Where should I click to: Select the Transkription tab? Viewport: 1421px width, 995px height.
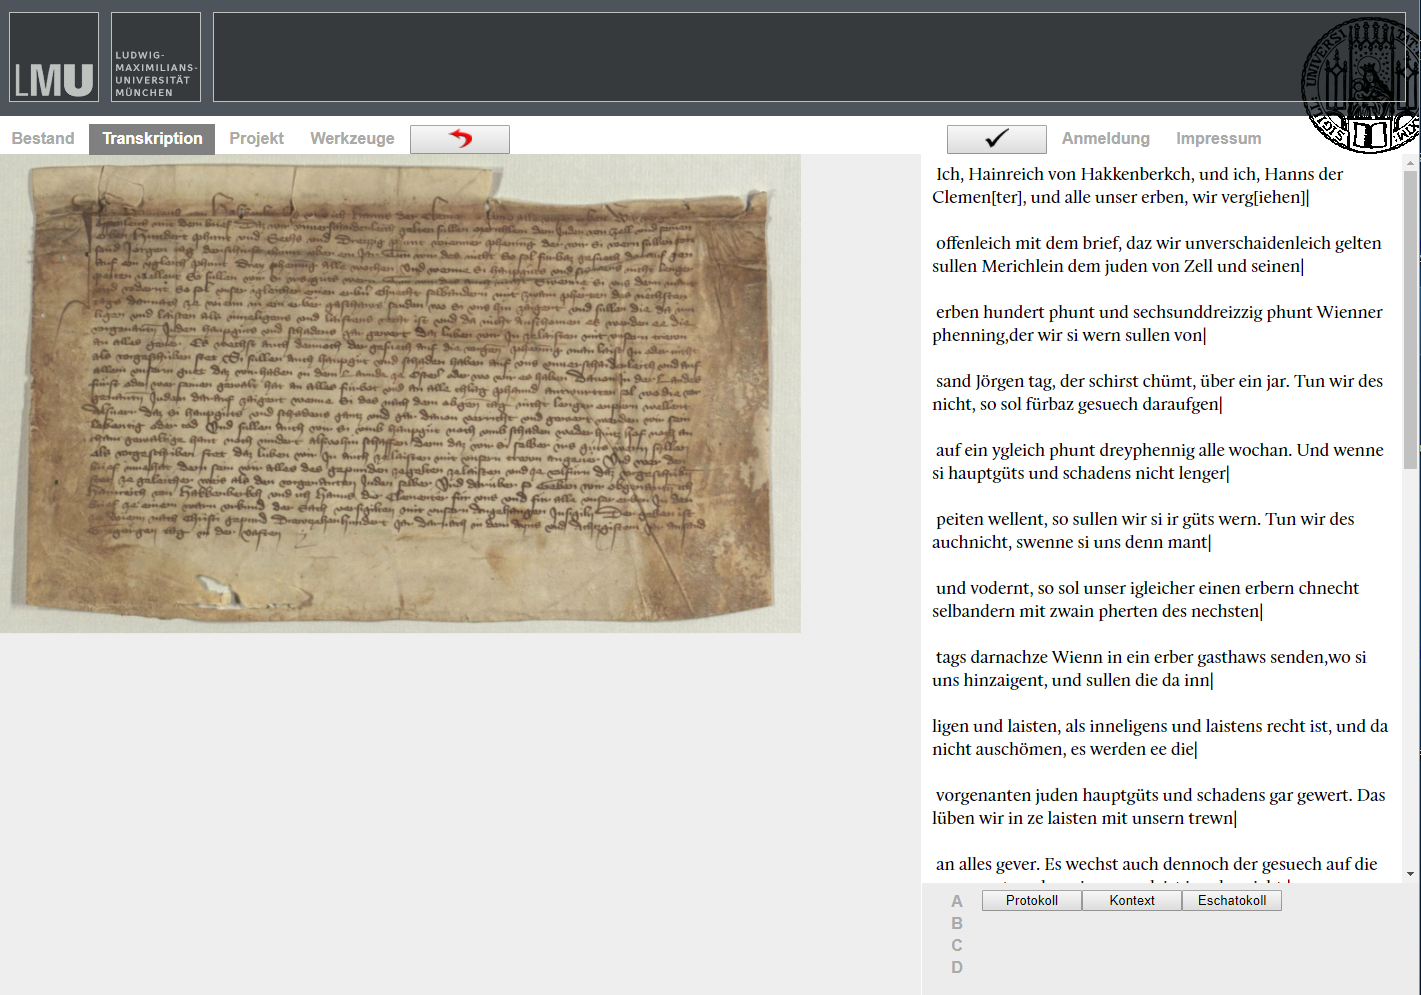coord(152,139)
